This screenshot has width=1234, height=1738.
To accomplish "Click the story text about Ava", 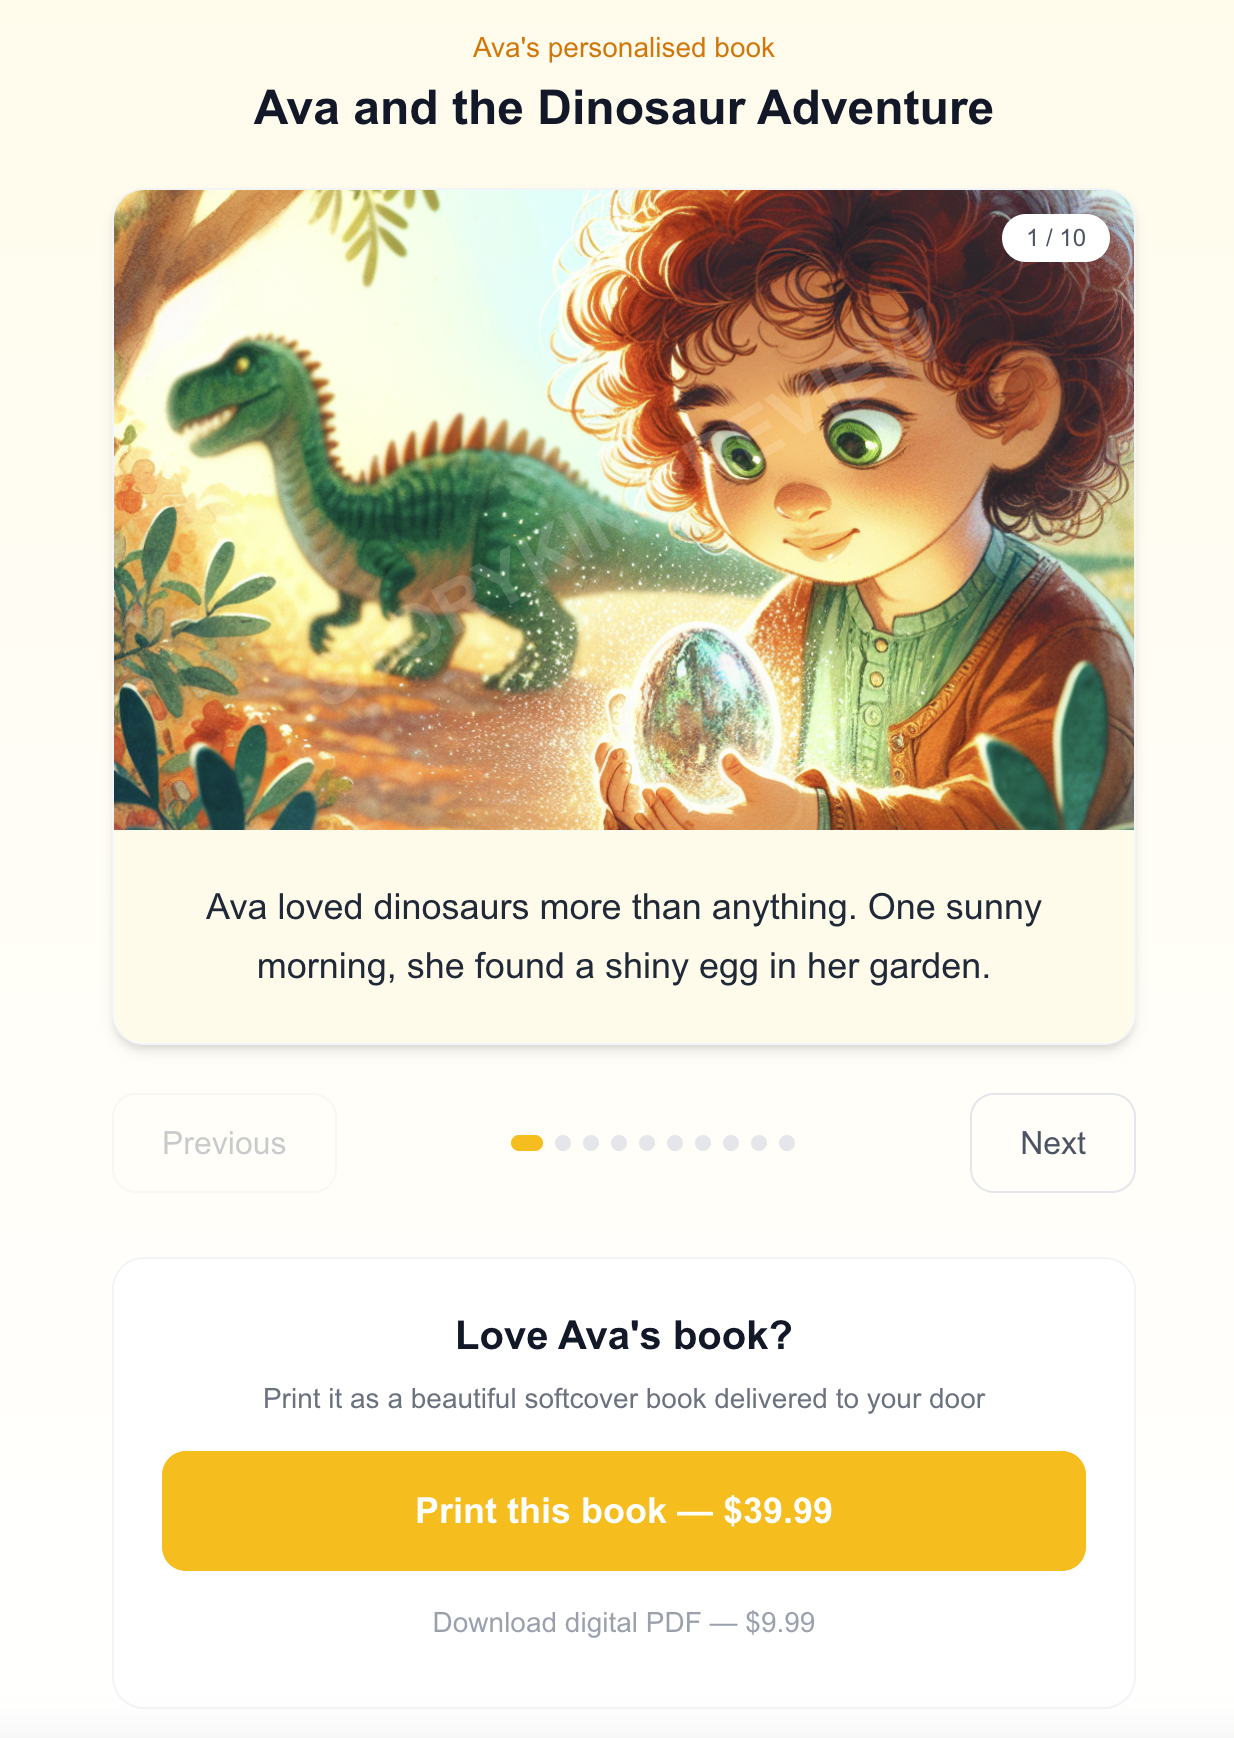I will [x=624, y=937].
